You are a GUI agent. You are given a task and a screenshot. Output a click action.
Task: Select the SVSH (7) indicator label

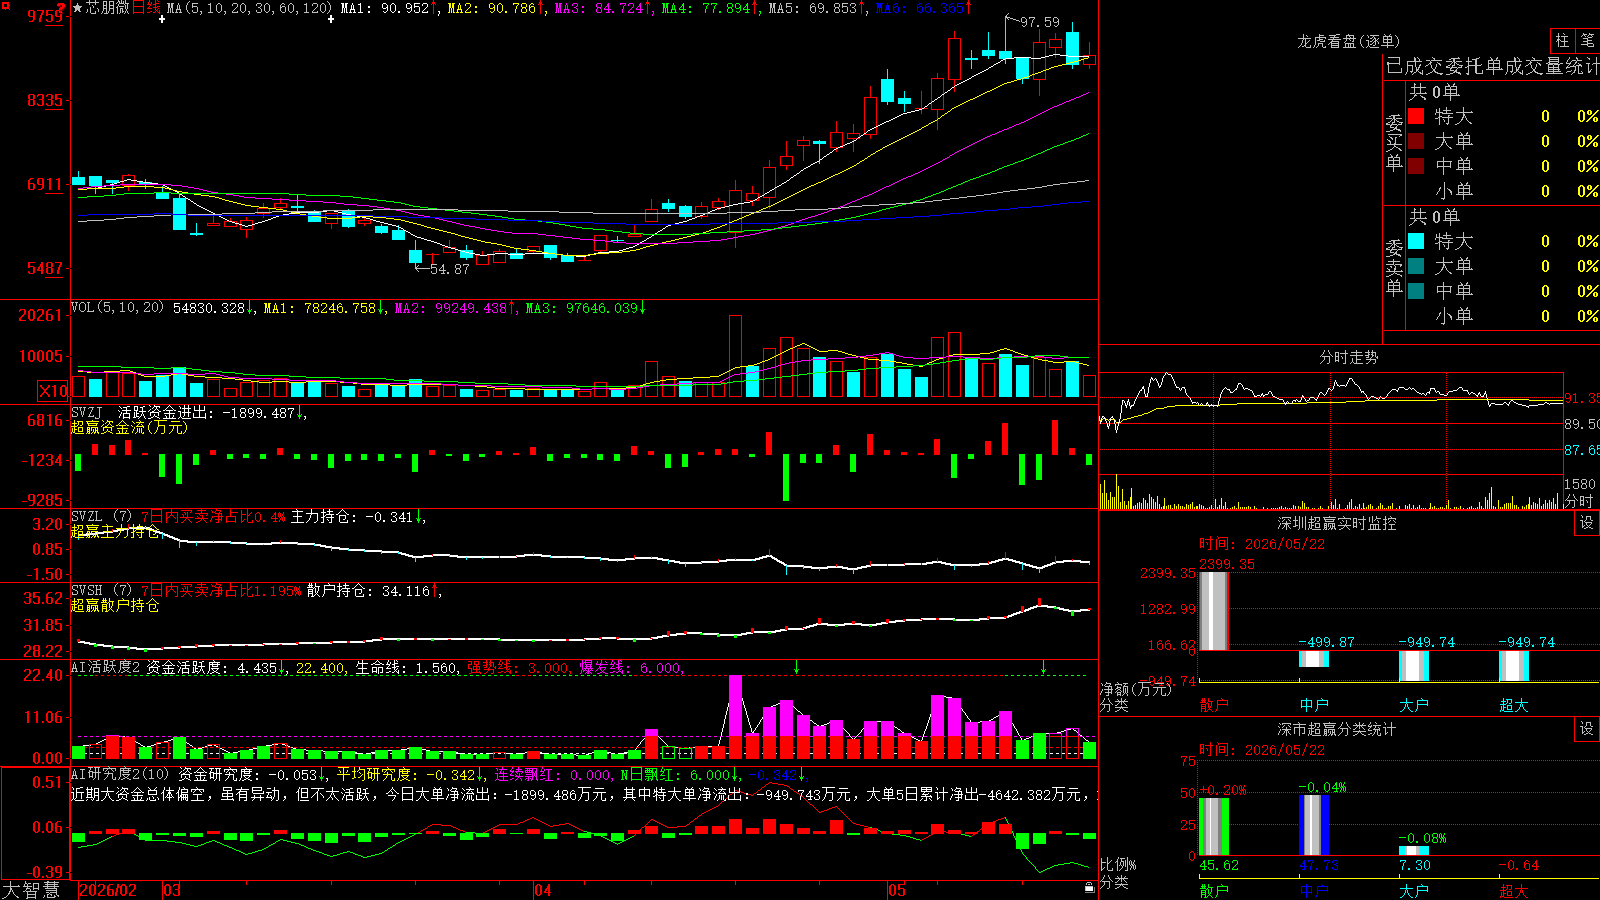101,591
